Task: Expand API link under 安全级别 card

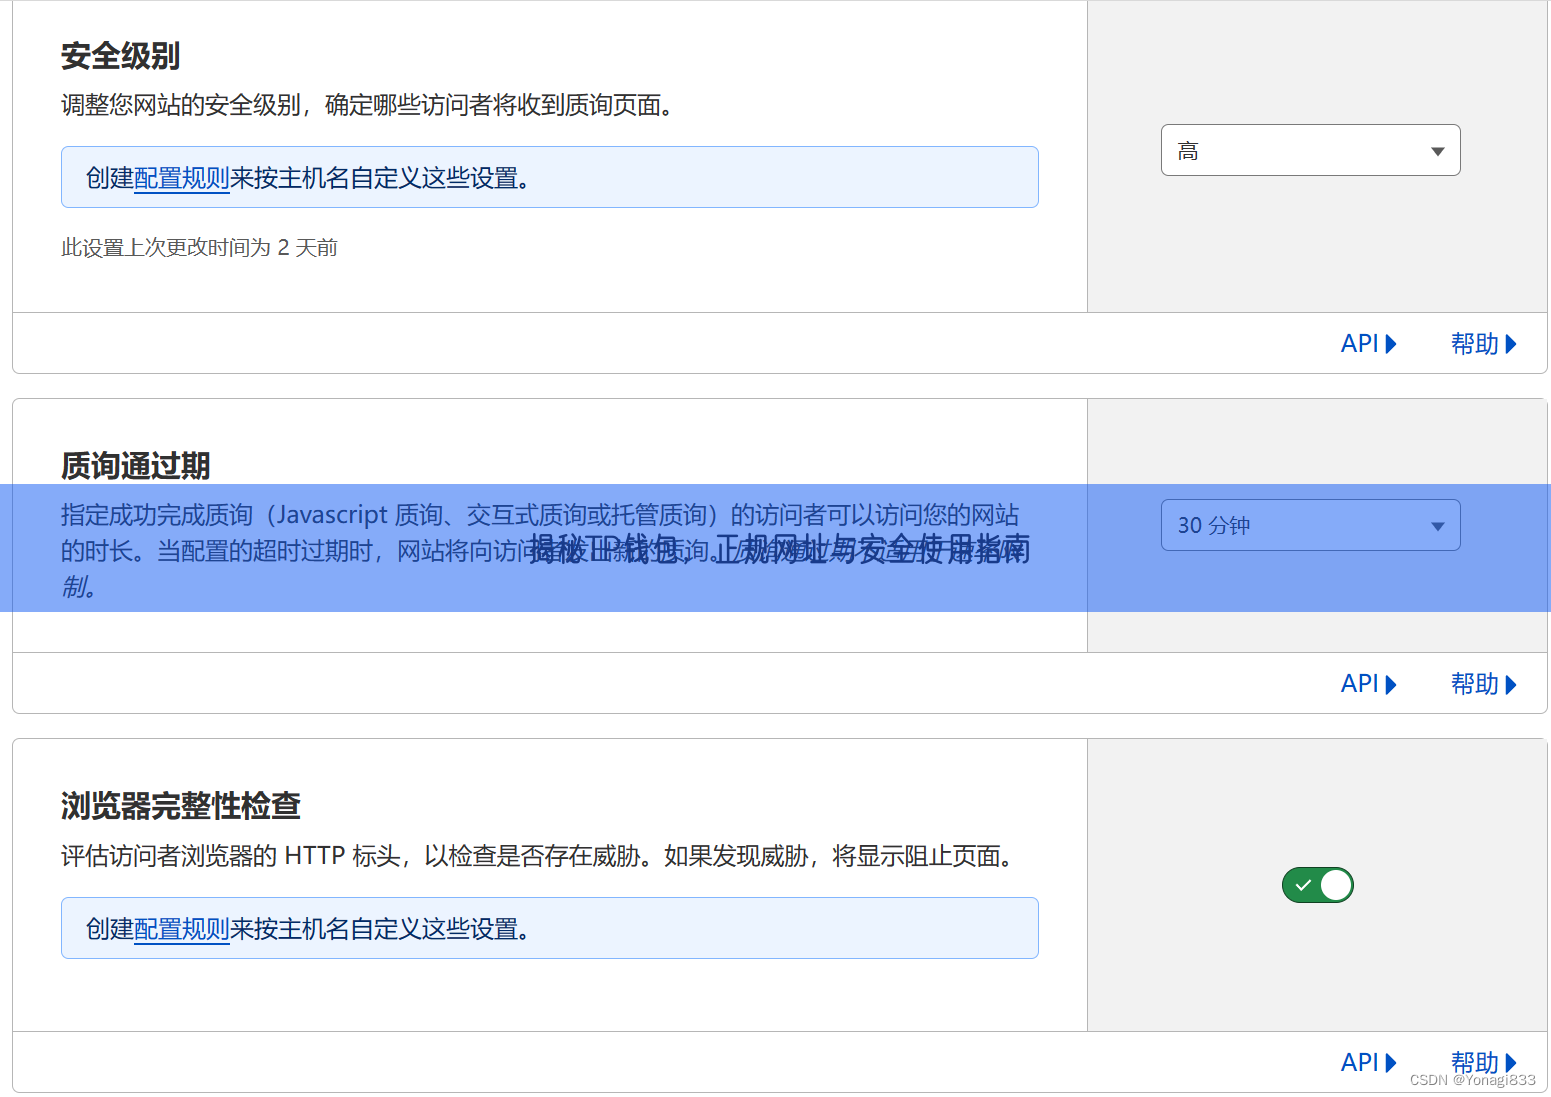Action: [1368, 344]
